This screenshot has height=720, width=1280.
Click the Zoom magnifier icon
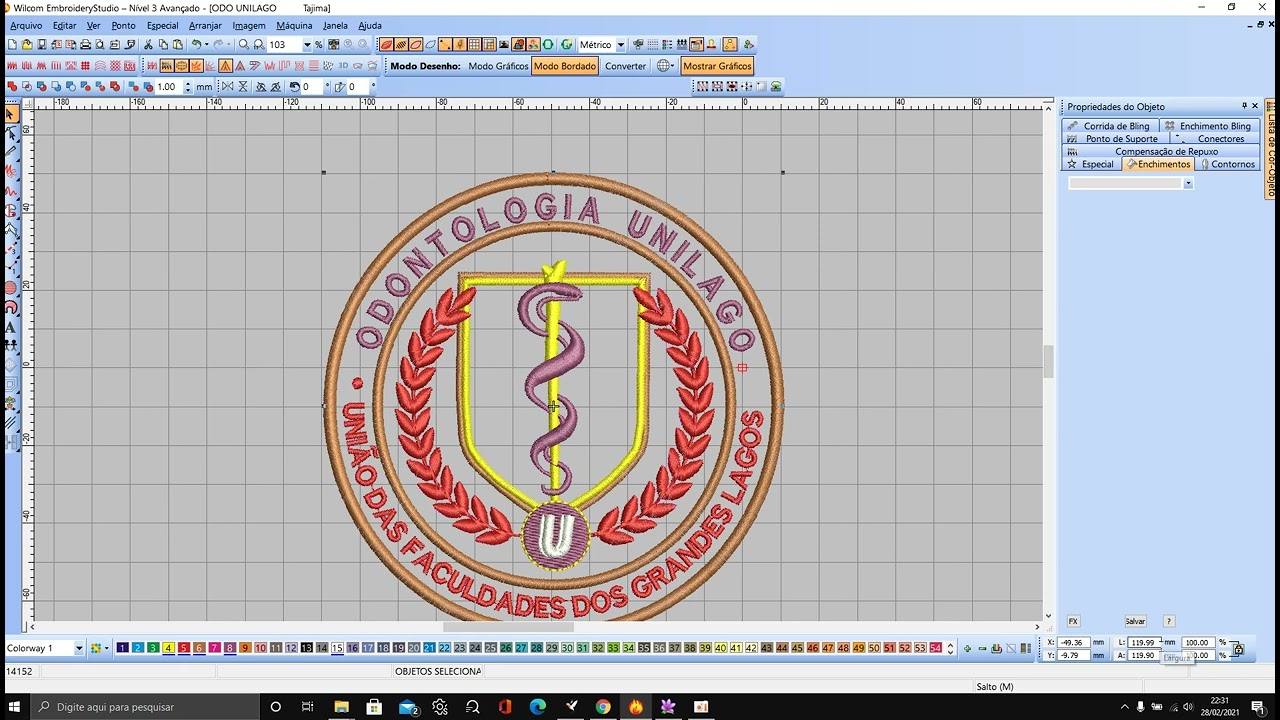coord(244,45)
